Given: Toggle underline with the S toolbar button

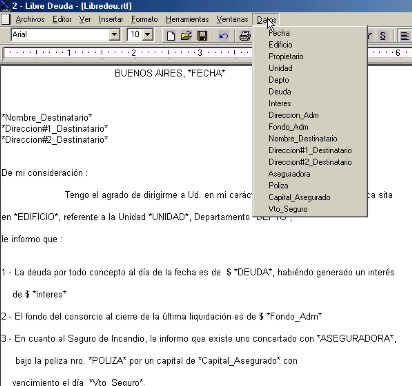Looking at the screenshot, I should coord(383,35).
